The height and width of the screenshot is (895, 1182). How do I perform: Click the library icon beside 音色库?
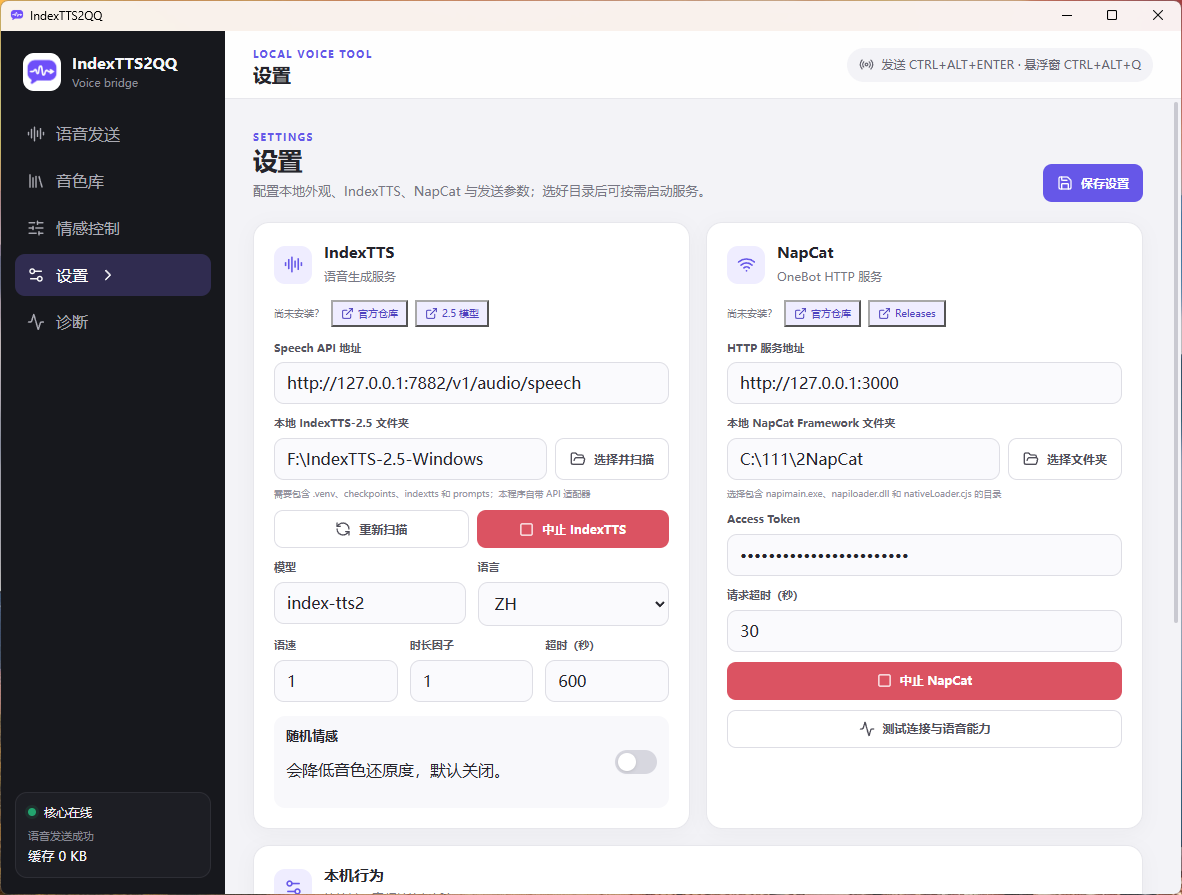35,181
